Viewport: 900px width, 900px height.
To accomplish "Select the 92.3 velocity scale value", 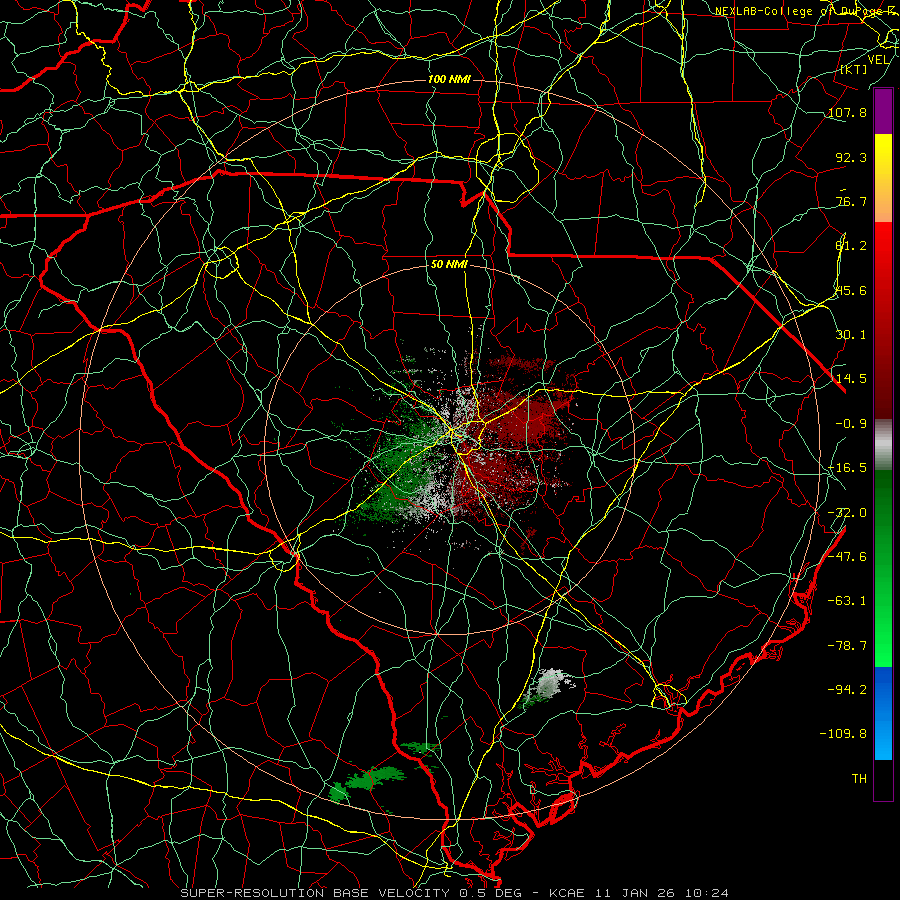I will [x=851, y=157].
